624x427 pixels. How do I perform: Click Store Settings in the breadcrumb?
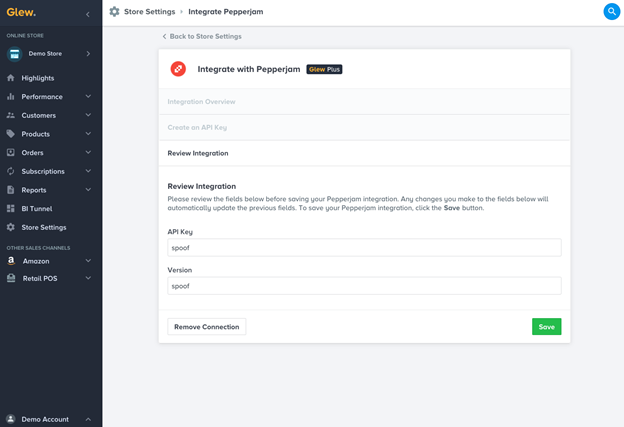(150, 12)
